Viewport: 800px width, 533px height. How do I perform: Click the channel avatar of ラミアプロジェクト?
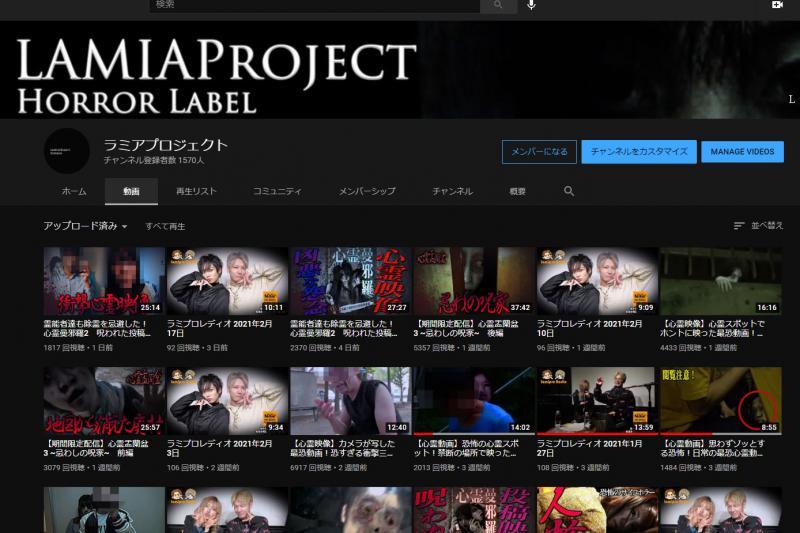click(x=67, y=151)
